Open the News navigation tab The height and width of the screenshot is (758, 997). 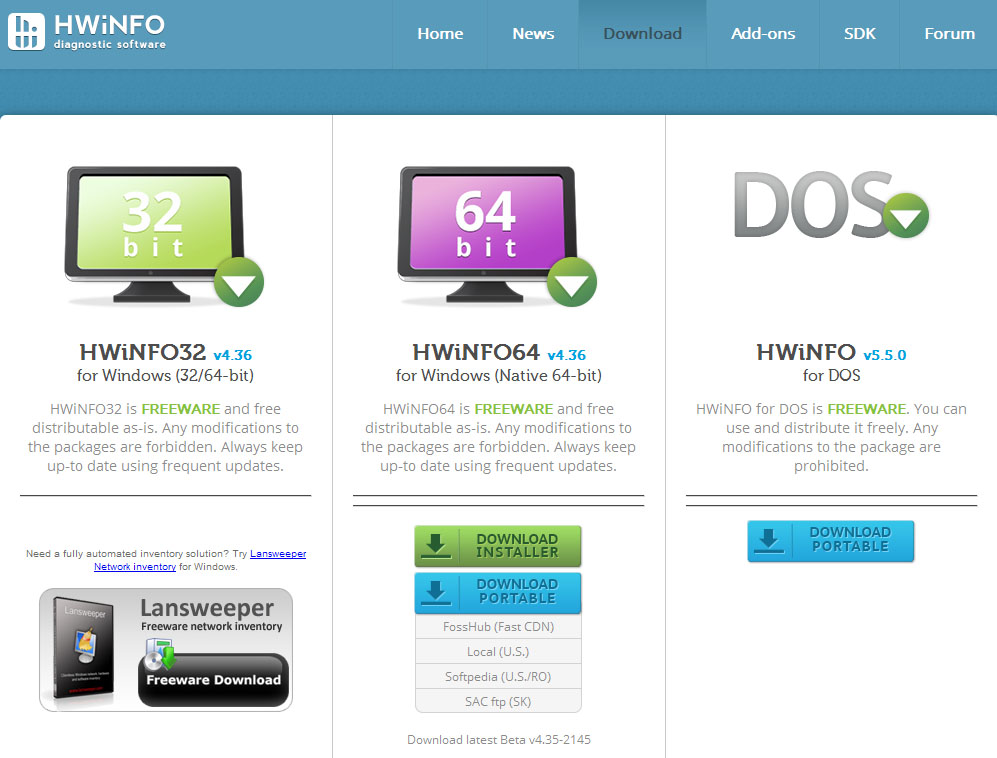click(x=533, y=34)
